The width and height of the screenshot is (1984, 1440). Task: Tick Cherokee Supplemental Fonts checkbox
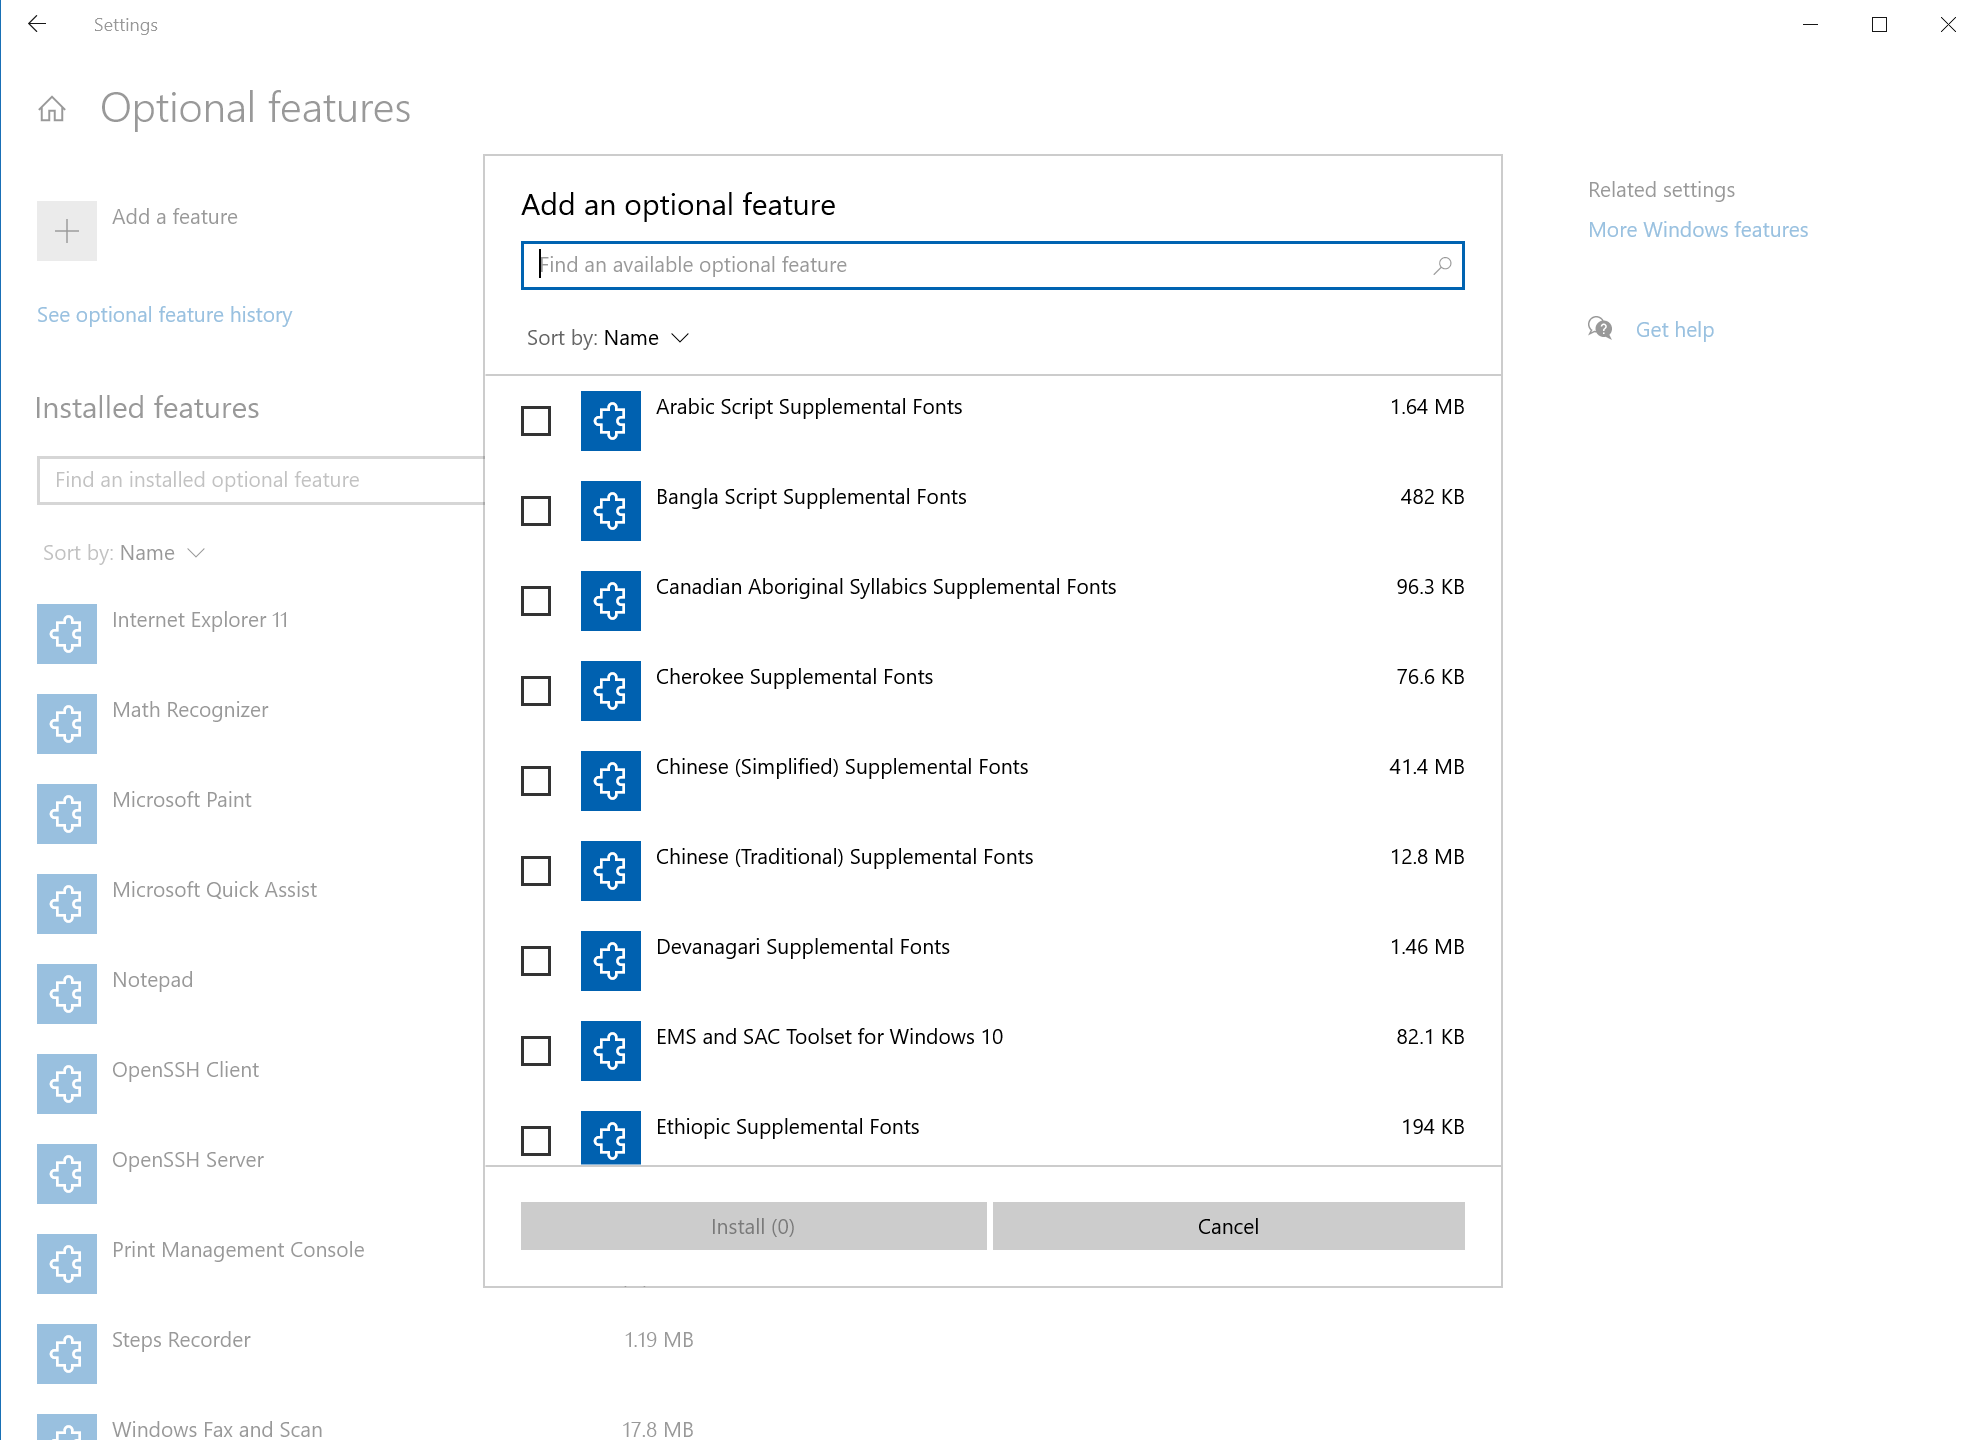pyautogui.click(x=536, y=691)
